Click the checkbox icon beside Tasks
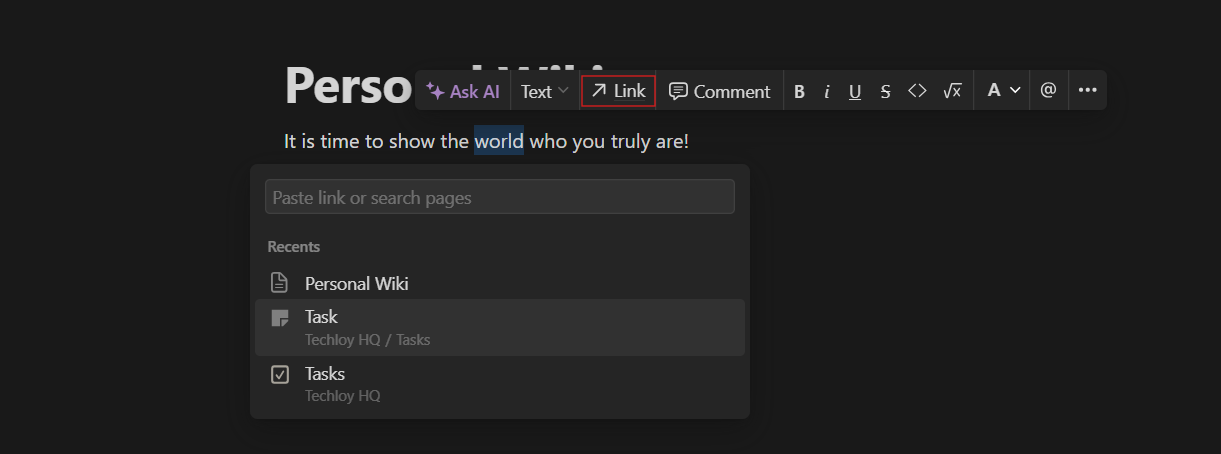The height and width of the screenshot is (454, 1221). point(280,375)
